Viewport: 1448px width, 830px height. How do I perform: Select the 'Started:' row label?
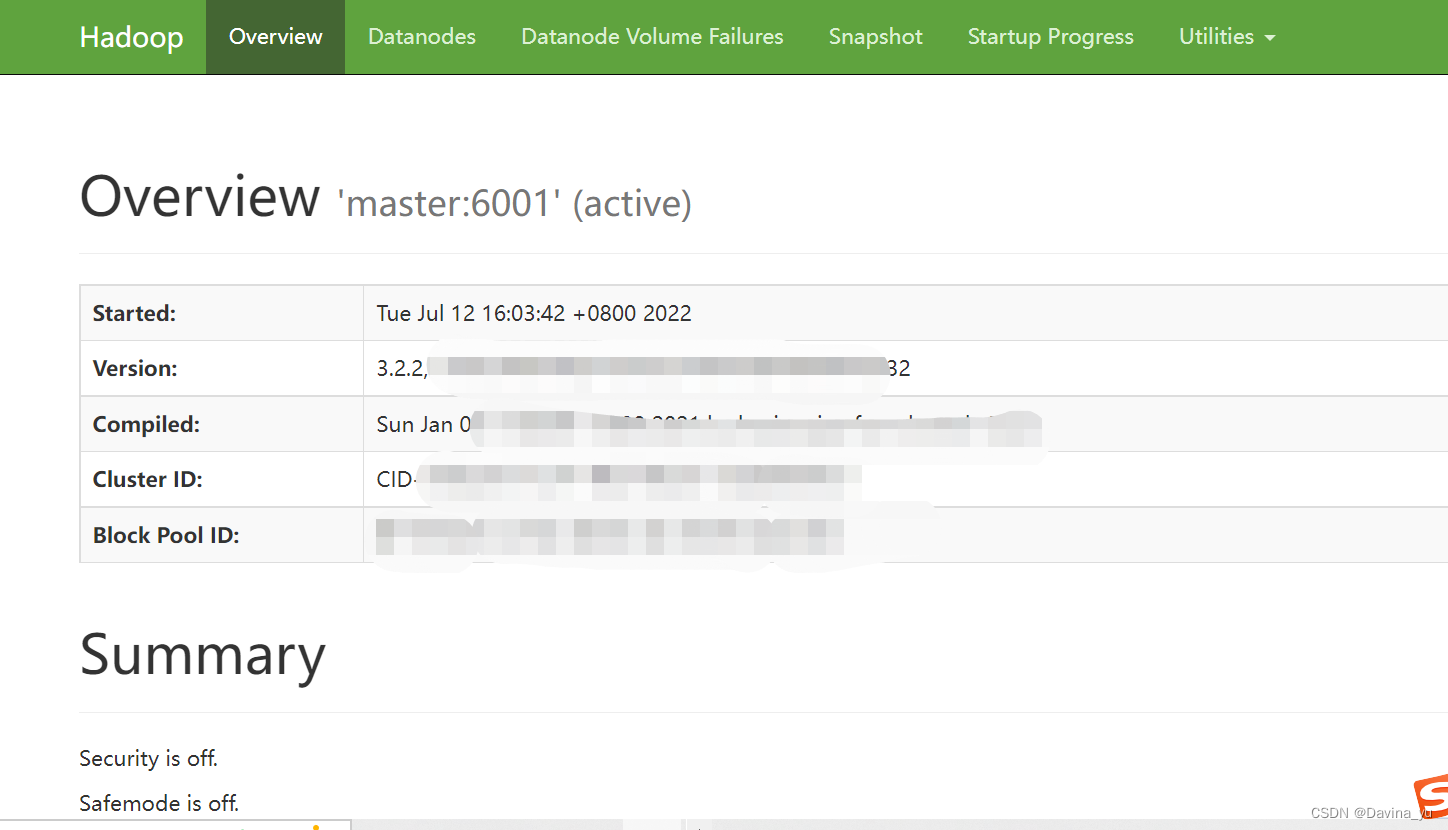tap(134, 313)
